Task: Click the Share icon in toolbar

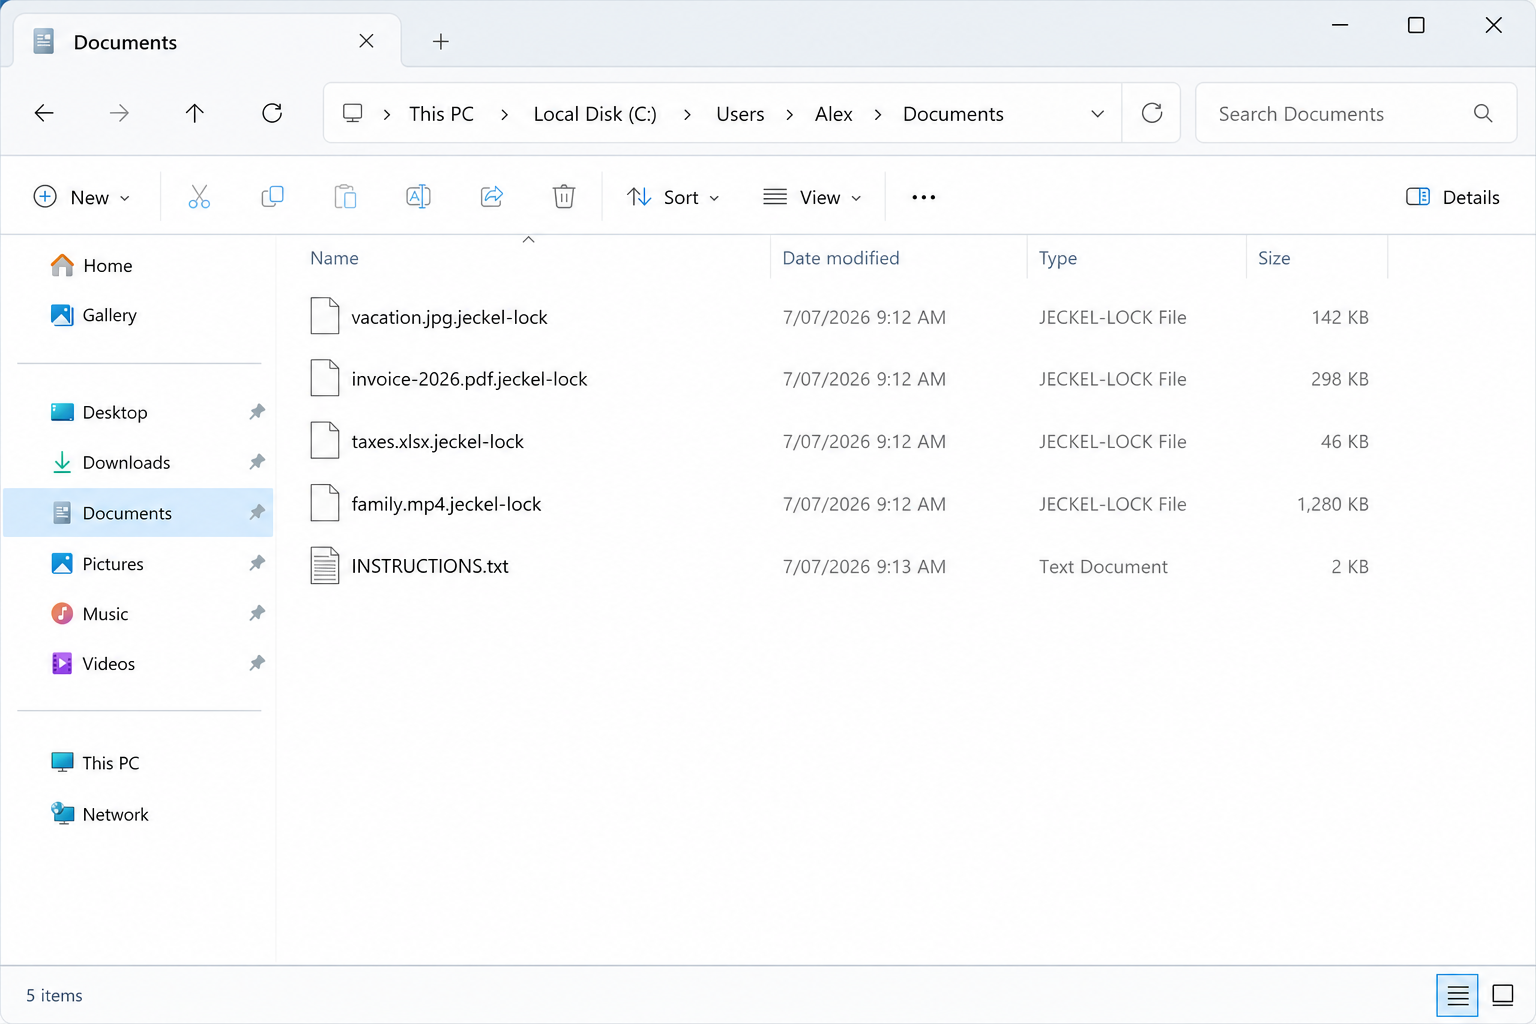Action: 491,197
